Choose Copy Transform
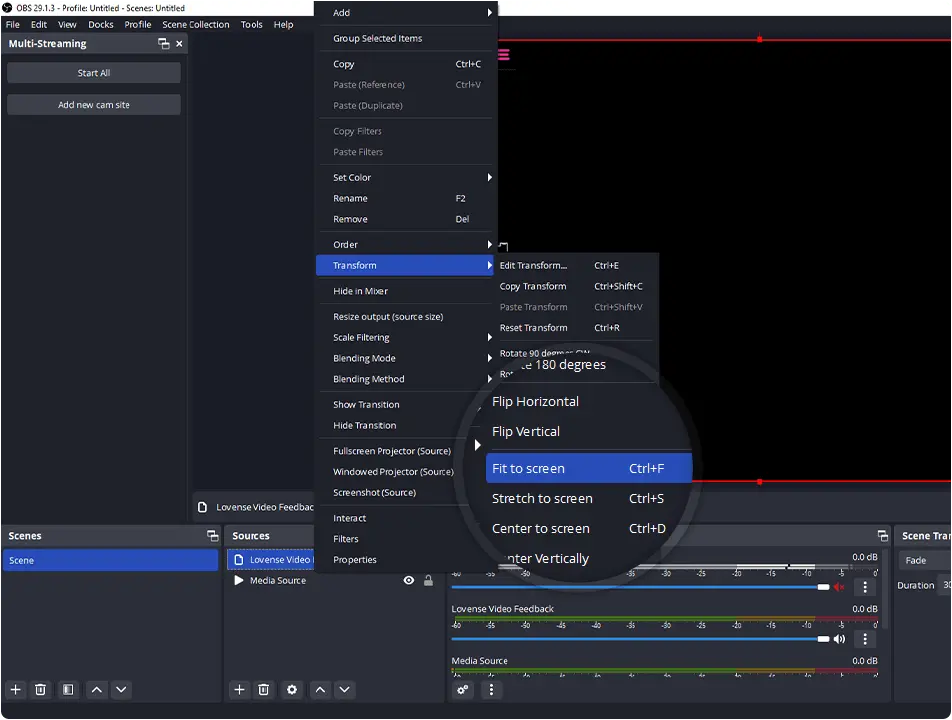The image size is (952, 720). 576,286
